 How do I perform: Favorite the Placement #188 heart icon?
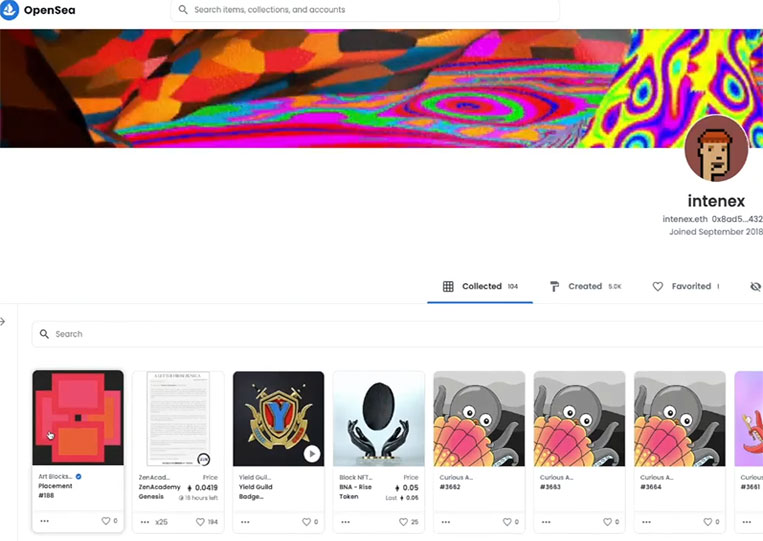pos(106,521)
